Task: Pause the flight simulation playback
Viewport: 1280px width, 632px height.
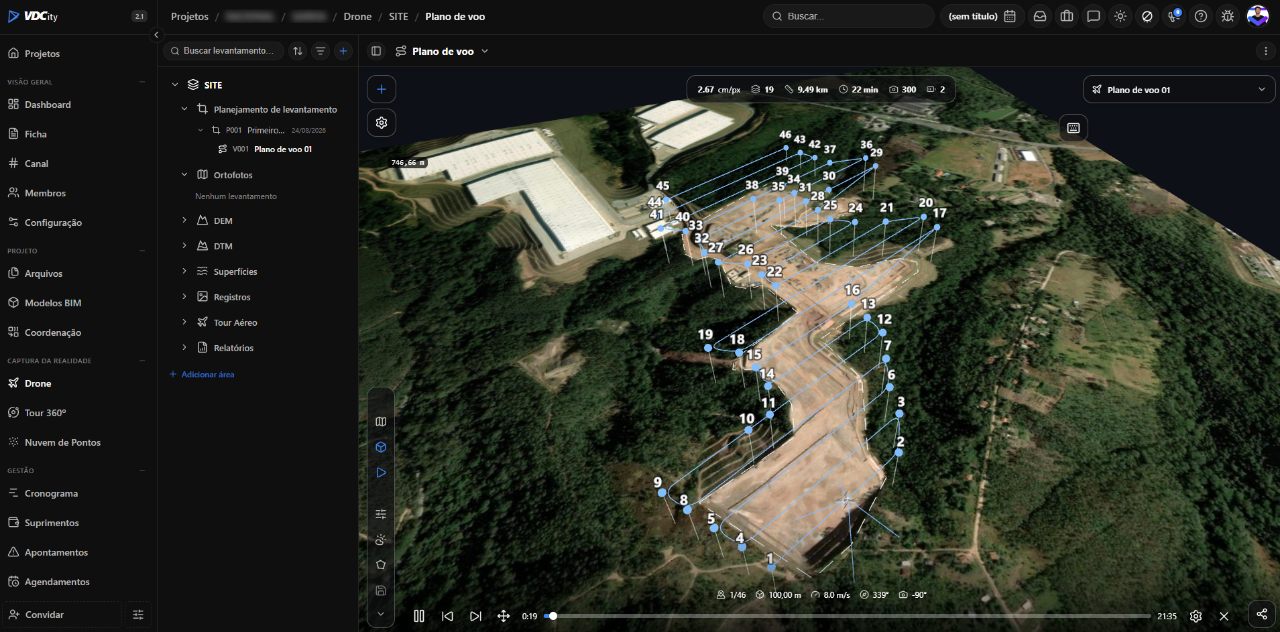Action: (x=419, y=616)
